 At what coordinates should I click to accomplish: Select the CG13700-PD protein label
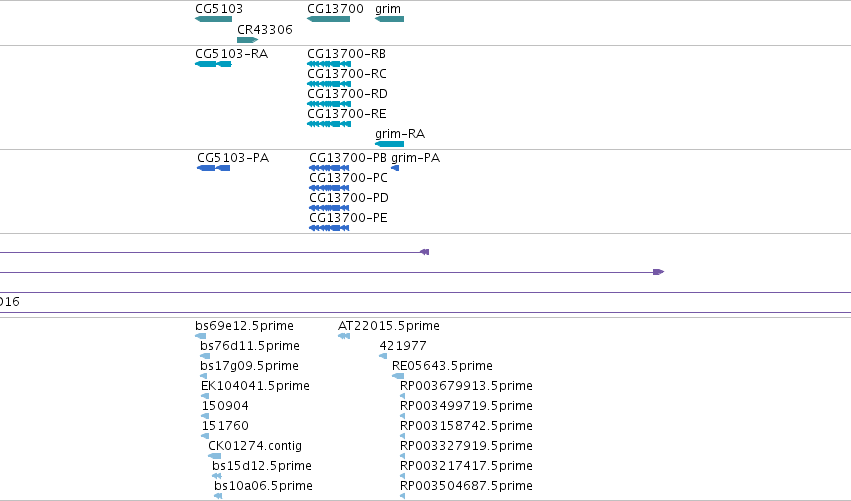[x=349, y=198]
